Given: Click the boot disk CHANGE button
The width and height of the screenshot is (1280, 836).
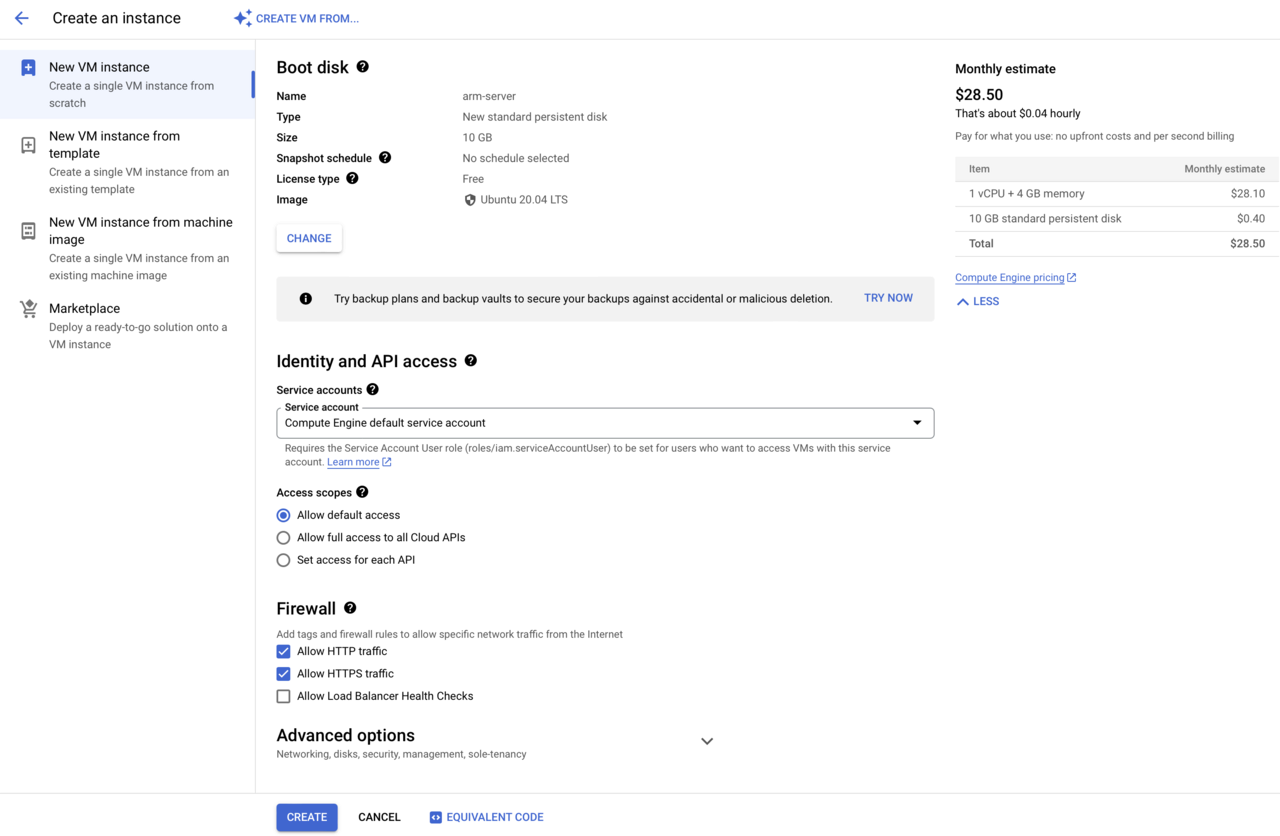Looking at the screenshot, I should (x=309, y=238).
